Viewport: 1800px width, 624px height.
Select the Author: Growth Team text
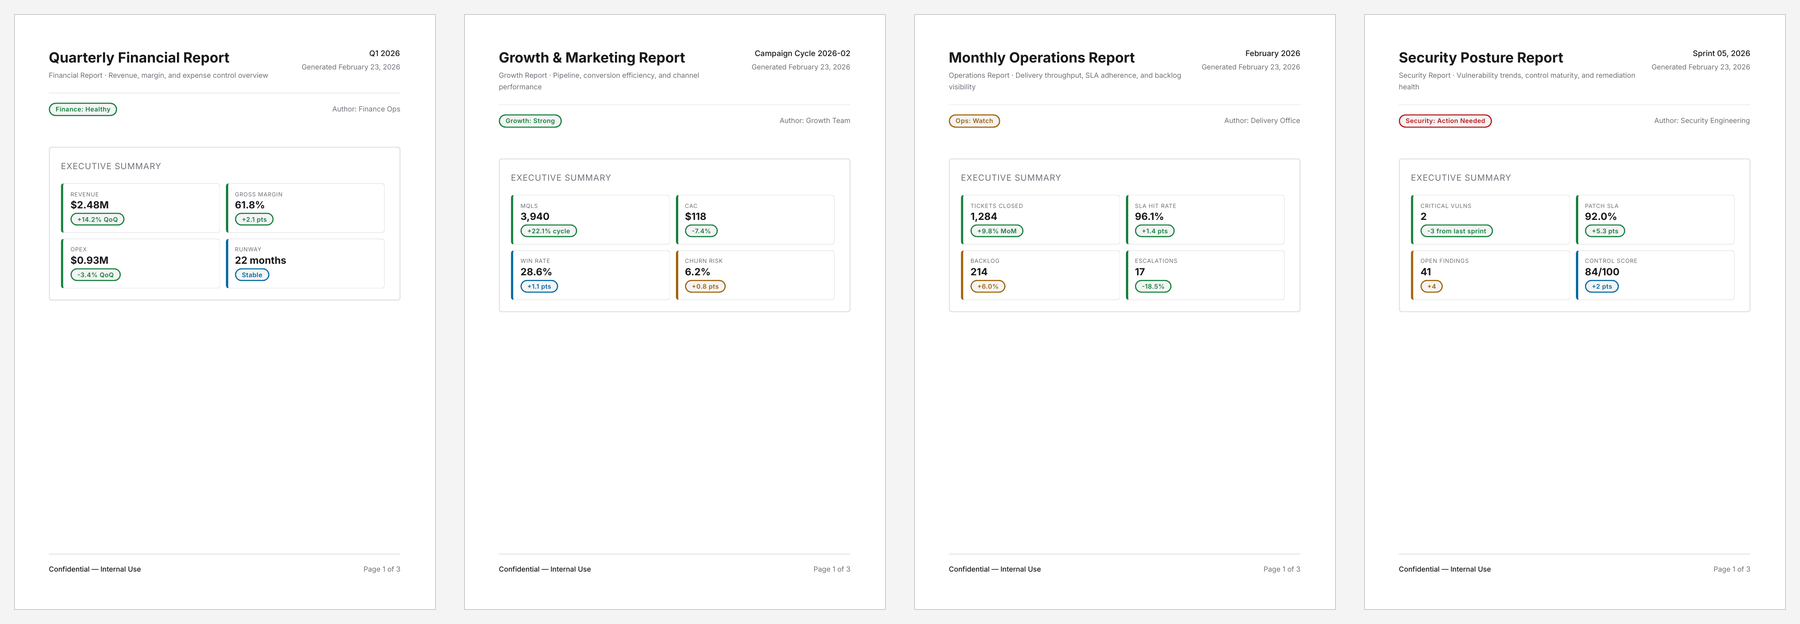click(x=815, y=121)
